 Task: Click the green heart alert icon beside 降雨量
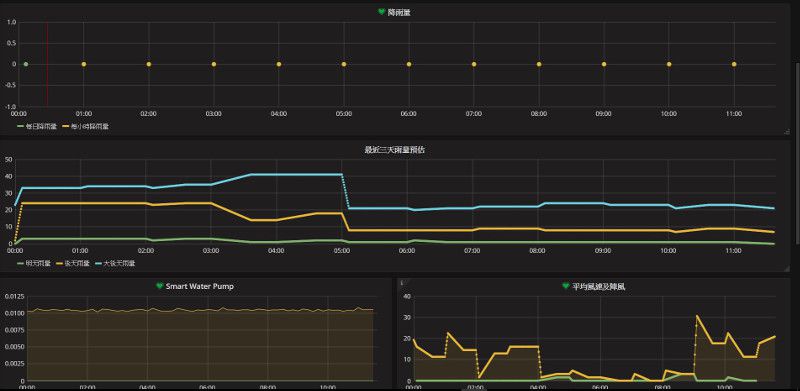(381, 12)
